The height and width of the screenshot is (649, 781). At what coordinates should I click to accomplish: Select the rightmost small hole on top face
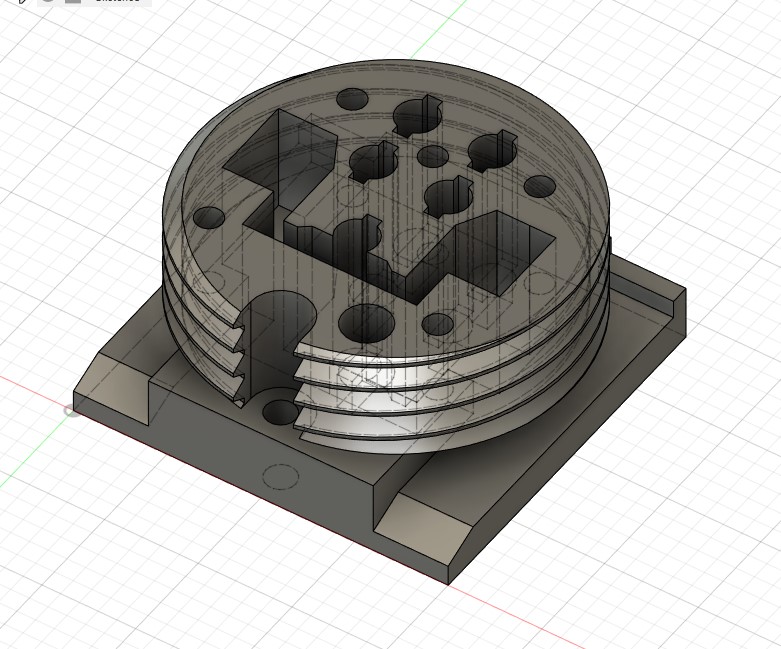[x=539, y=186]
